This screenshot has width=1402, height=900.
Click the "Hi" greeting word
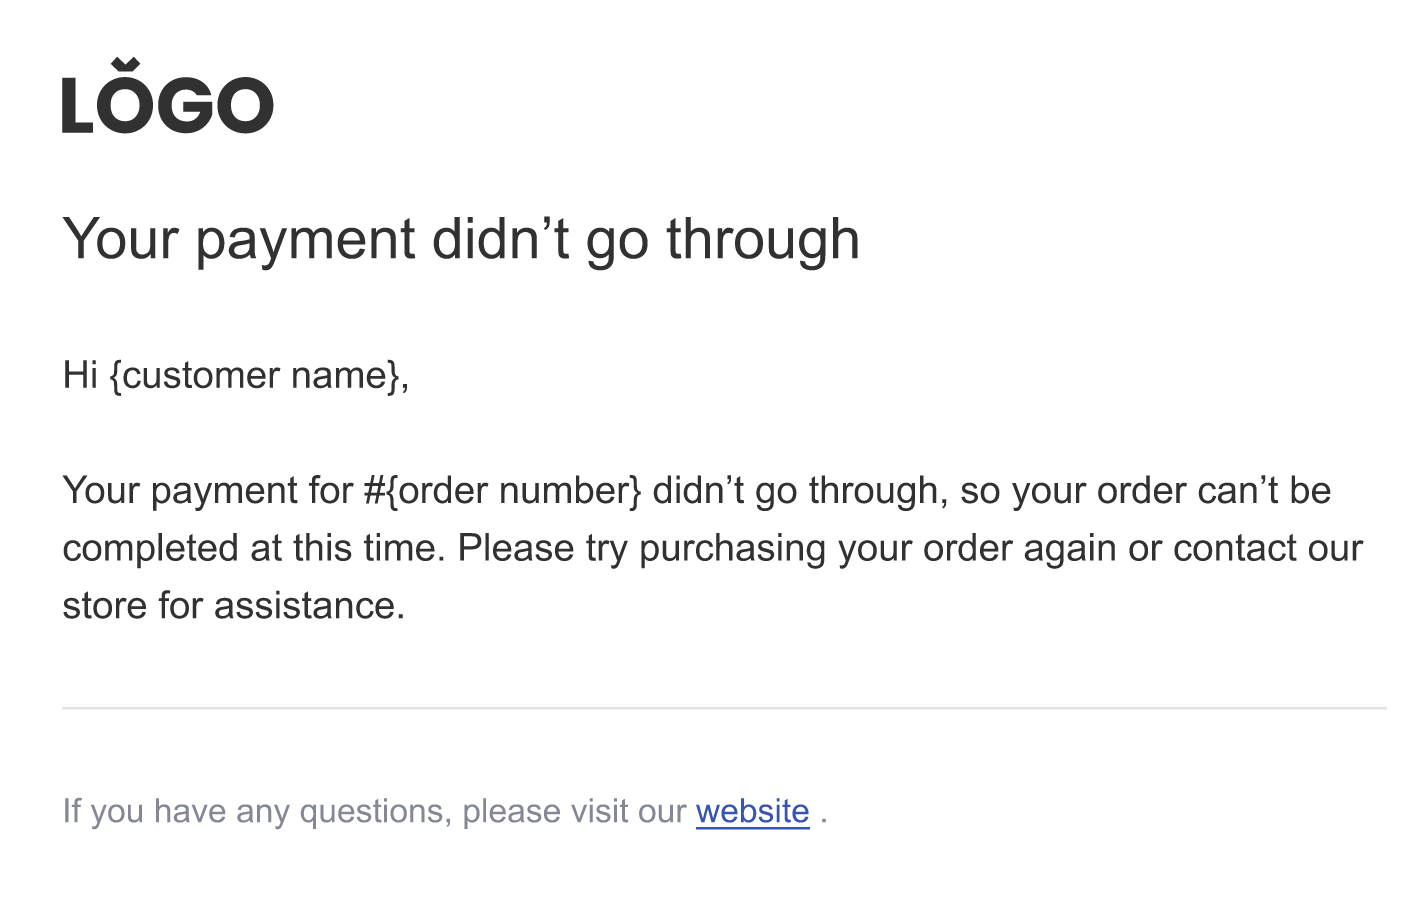(80, 376)
